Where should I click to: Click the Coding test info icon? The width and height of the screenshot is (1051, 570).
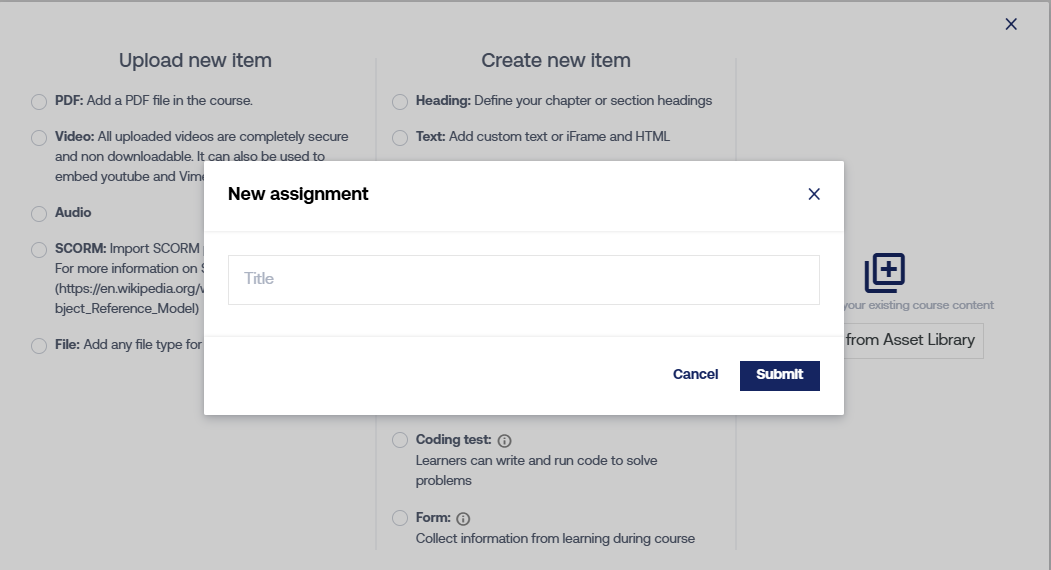505,441
